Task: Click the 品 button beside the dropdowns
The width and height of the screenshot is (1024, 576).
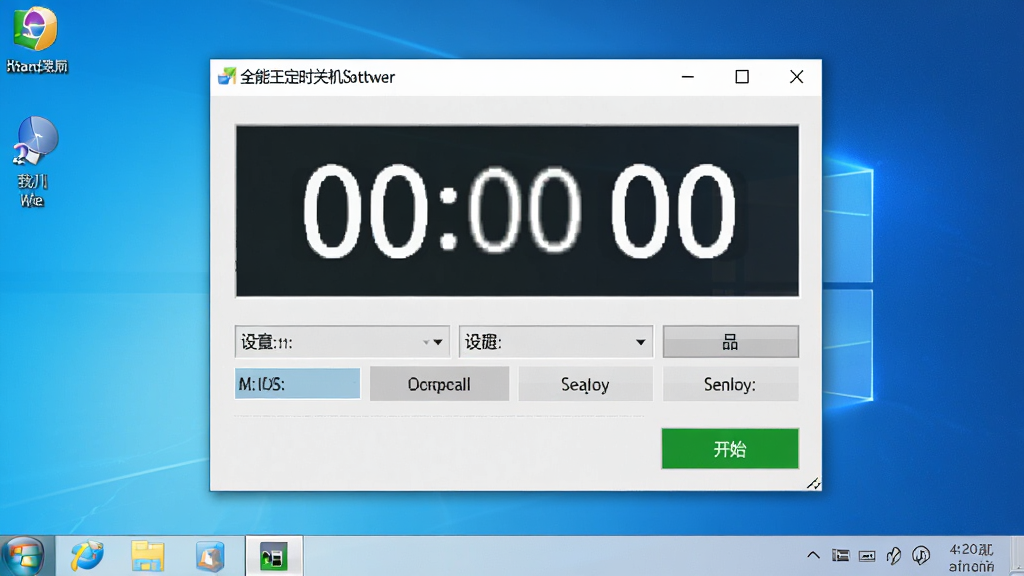Action: (x=730, y=342)
